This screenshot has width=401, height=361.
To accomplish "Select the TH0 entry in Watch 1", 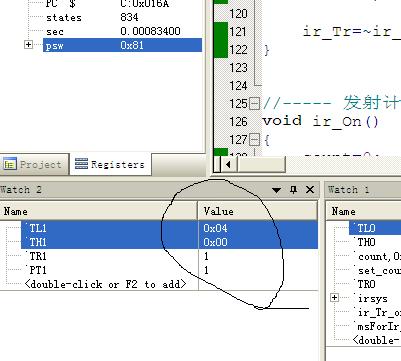I will pos(366,242).
